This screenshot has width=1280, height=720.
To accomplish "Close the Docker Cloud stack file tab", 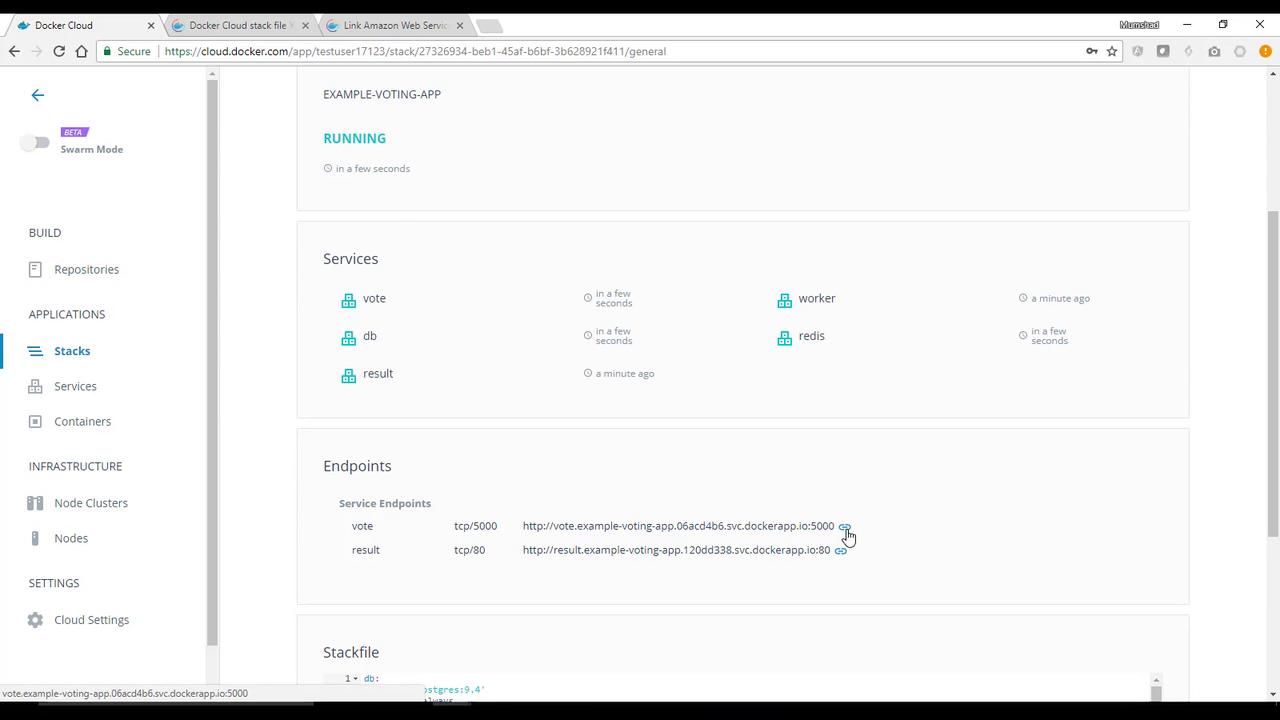I will click(305, 26).
